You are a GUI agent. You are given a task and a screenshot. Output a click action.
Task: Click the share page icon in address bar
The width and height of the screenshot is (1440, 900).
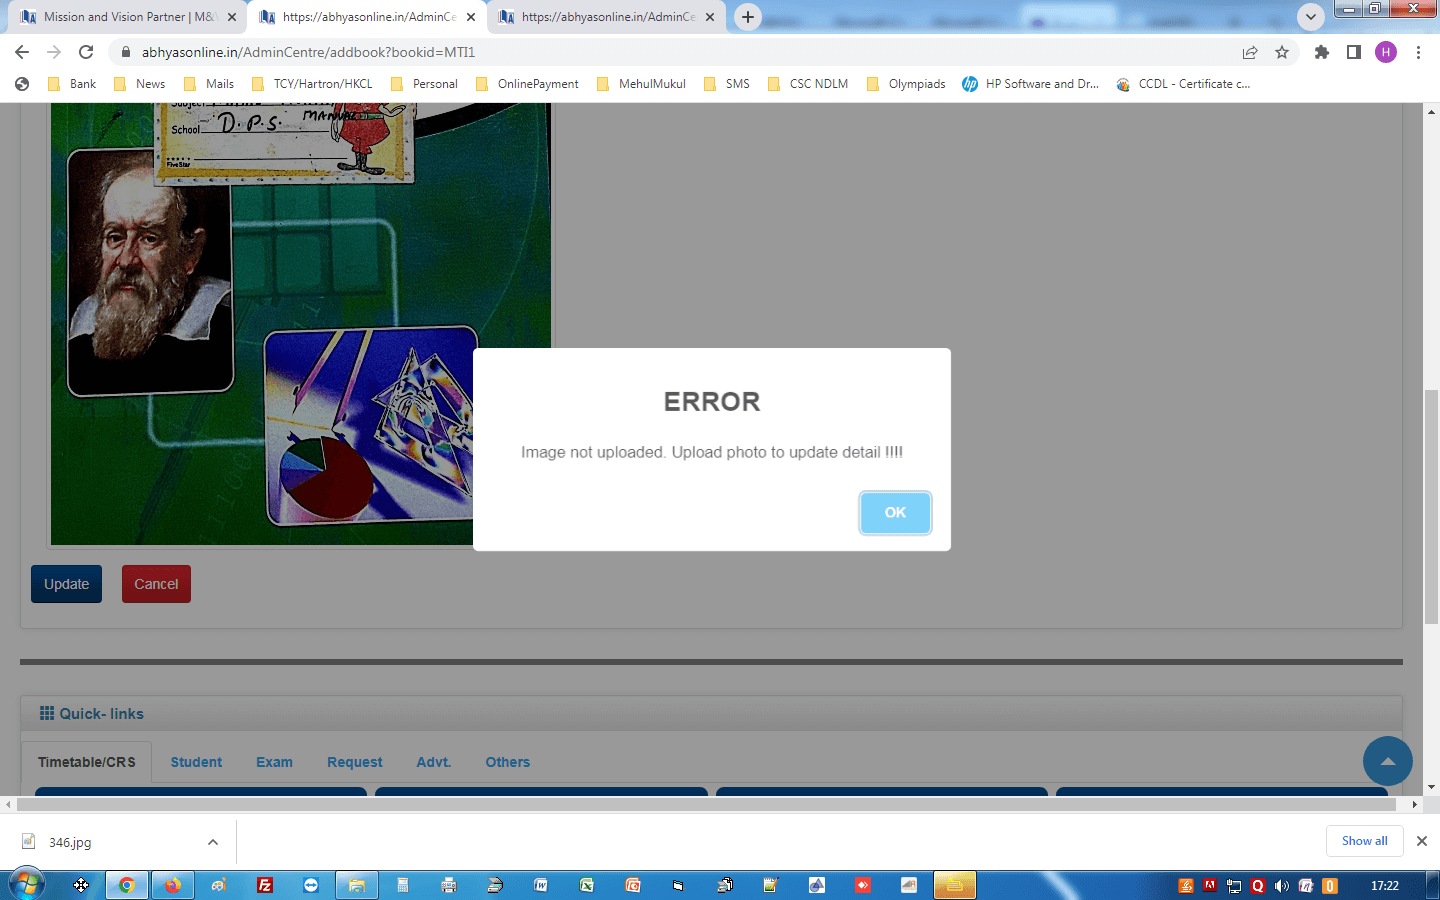[1250, 52]
